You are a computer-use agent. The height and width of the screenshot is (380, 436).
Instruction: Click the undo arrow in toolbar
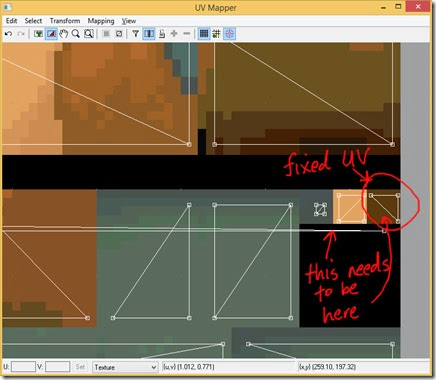(8, 34)
